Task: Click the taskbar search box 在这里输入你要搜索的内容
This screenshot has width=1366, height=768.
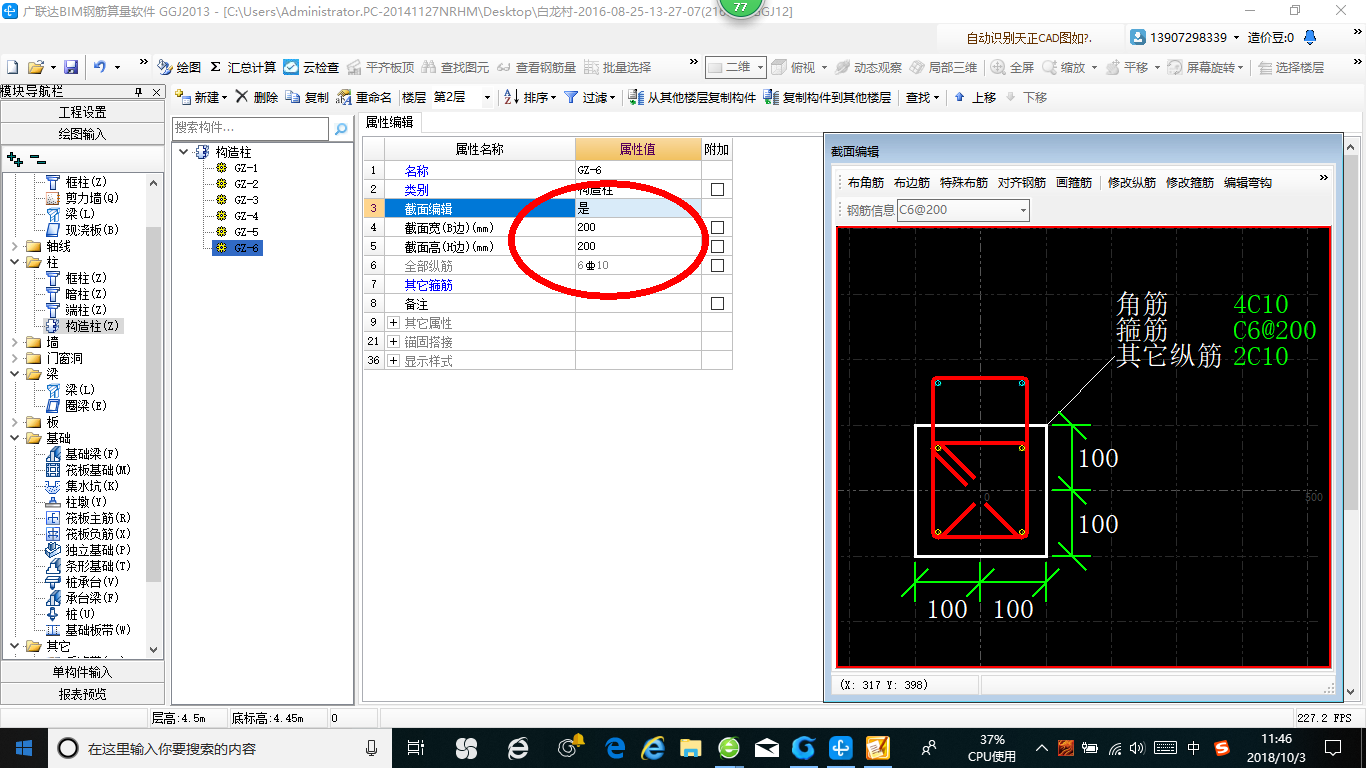Action: [x=220, y=748]
